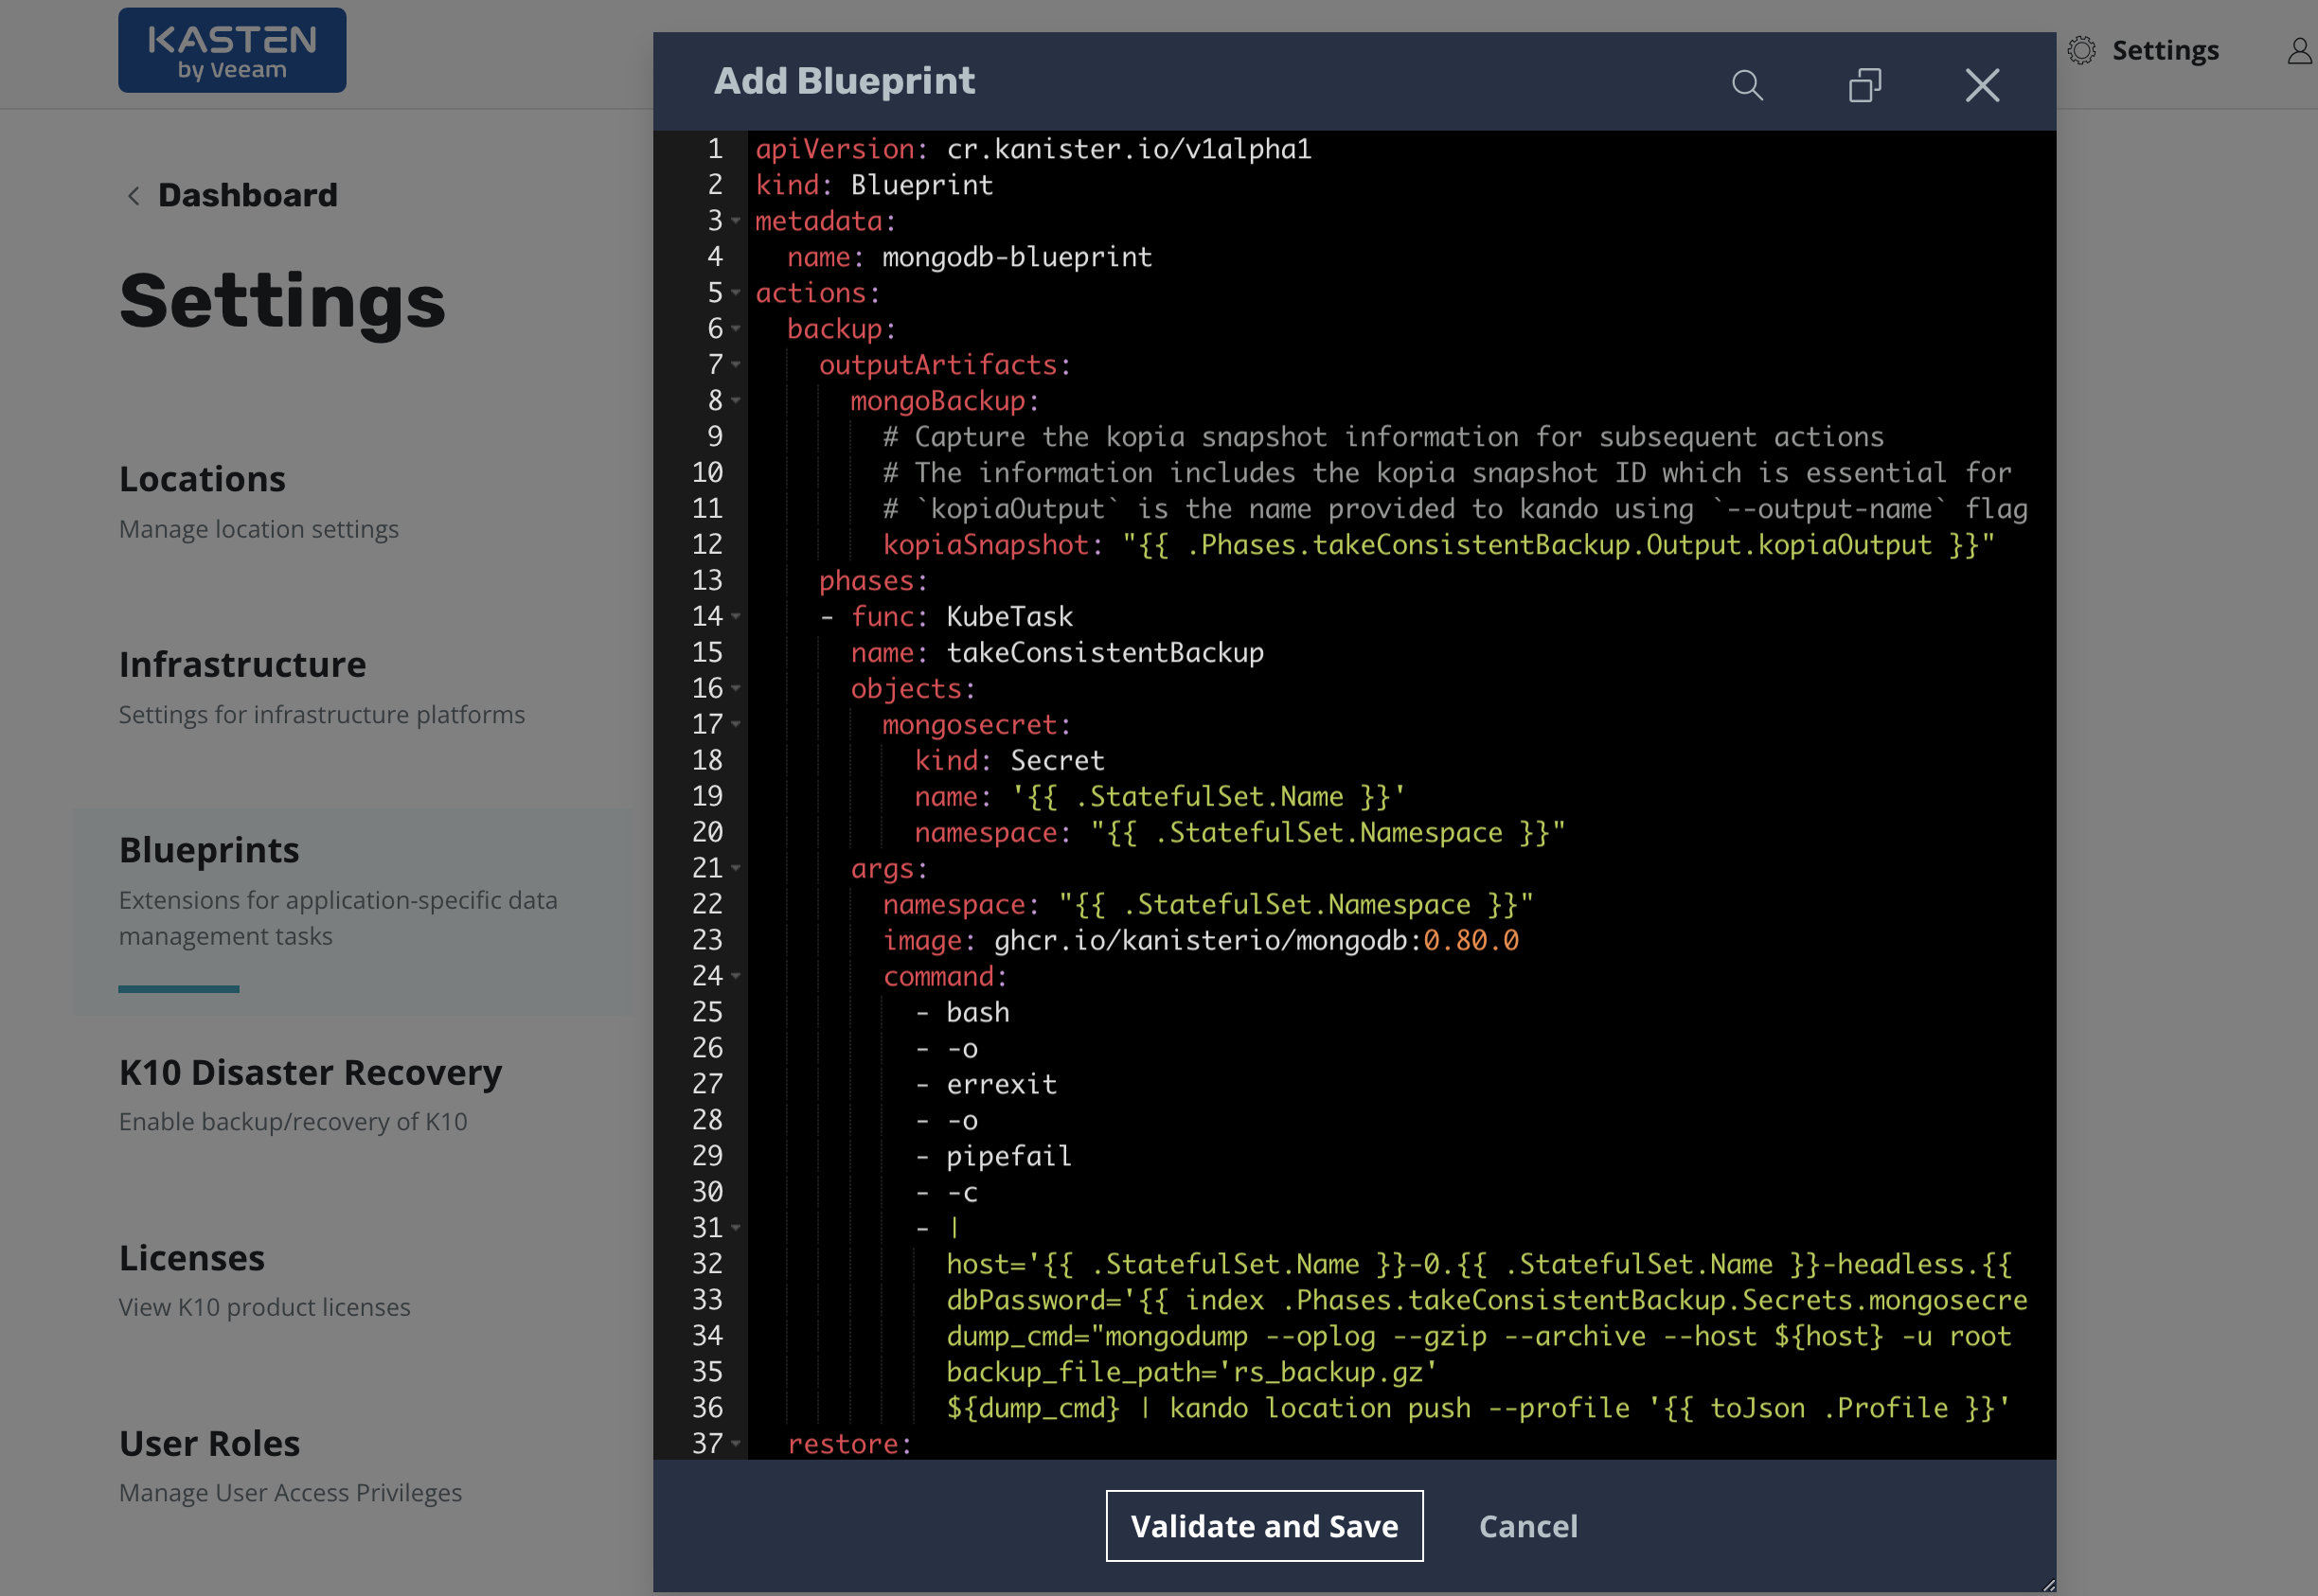Open the User Roles section
The image size is (2318, 1596).
209,1444
